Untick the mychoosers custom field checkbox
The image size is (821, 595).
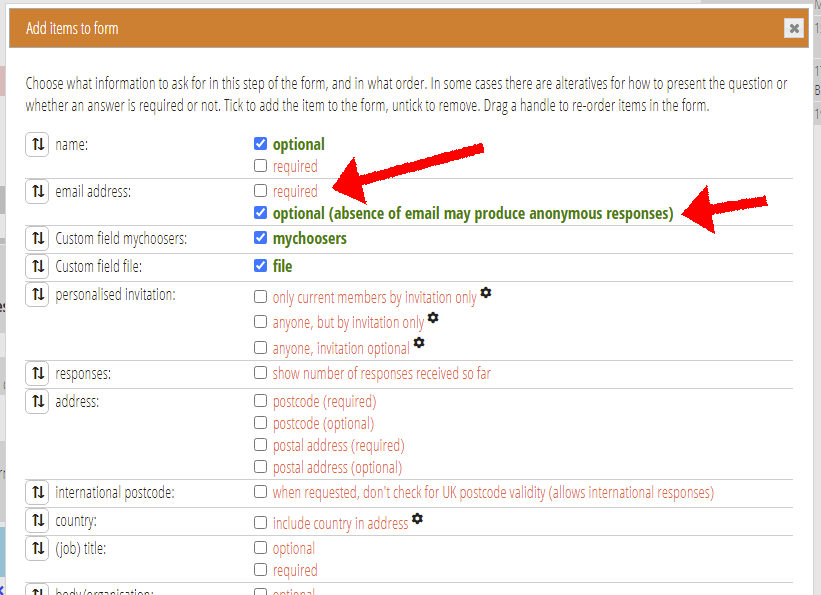point(260,238)
